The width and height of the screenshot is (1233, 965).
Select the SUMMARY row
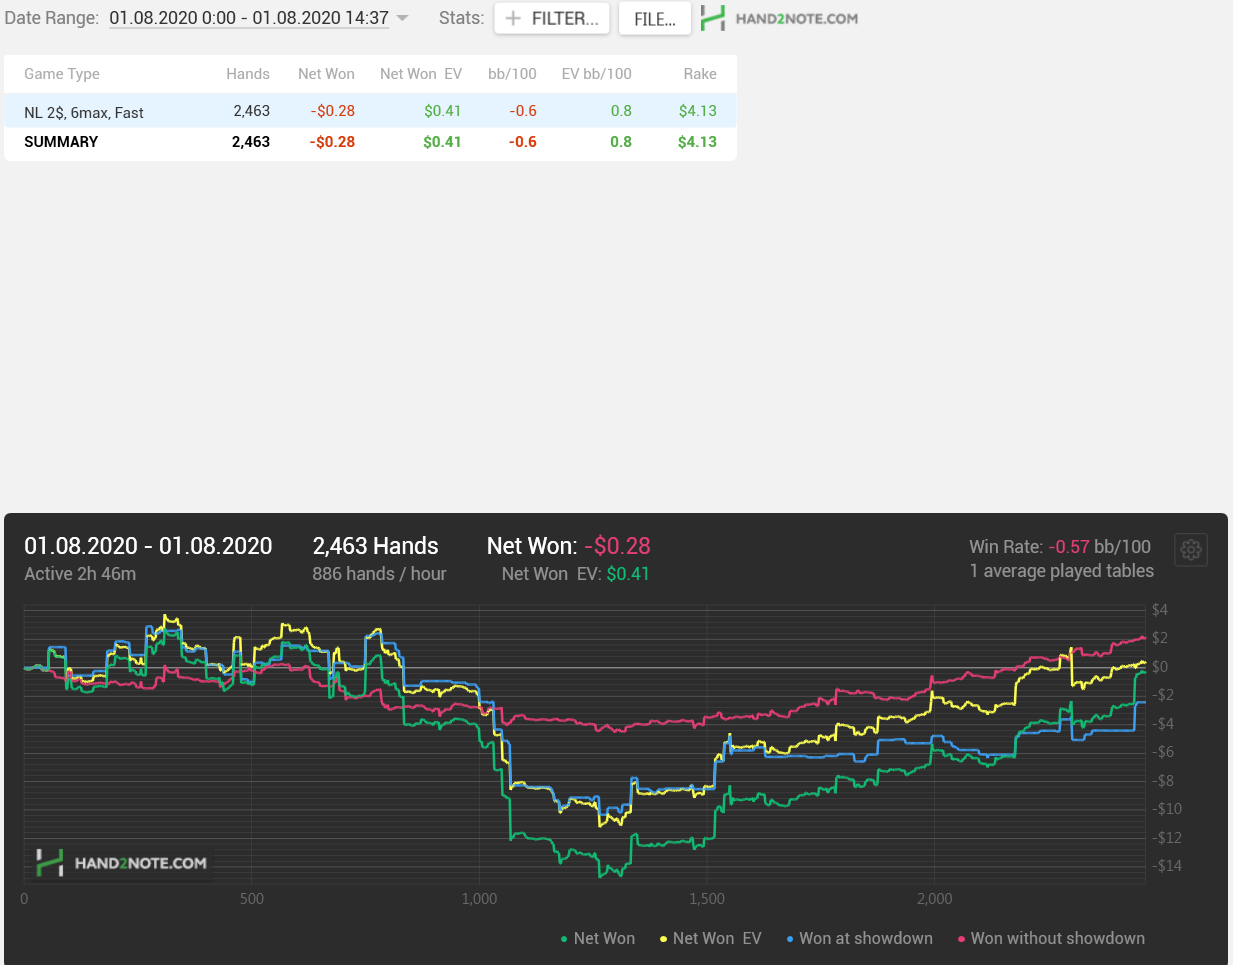point(370,142)
